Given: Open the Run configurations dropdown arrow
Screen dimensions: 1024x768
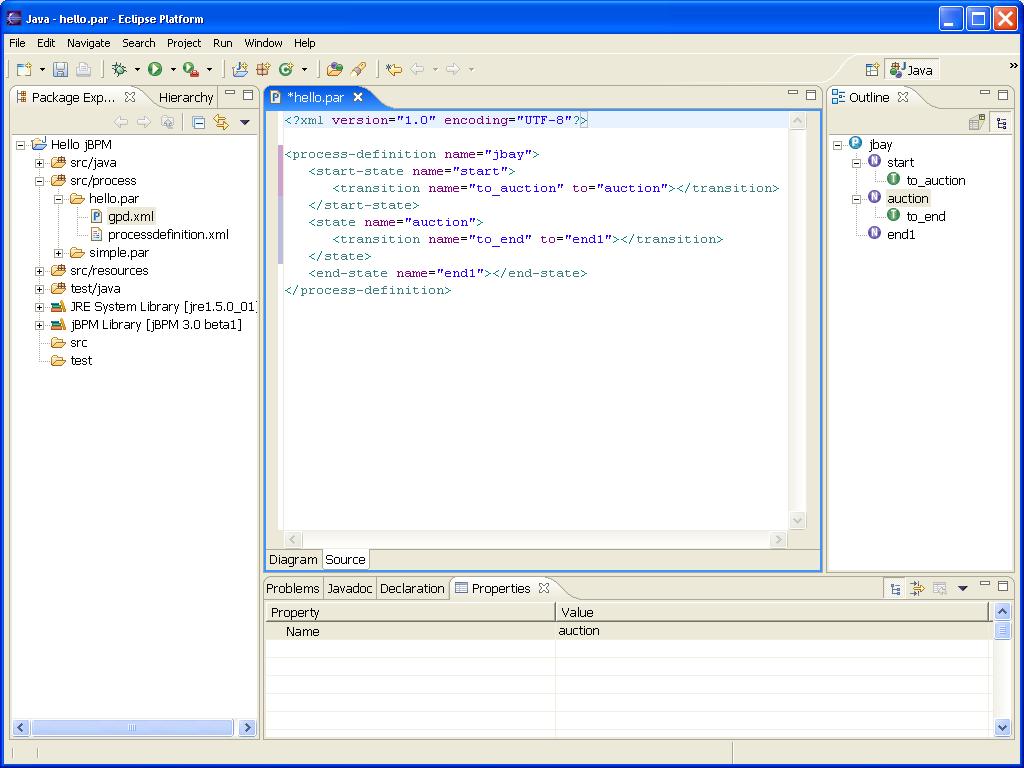Looking at the screenshot, I should click(x=173, y=69).
